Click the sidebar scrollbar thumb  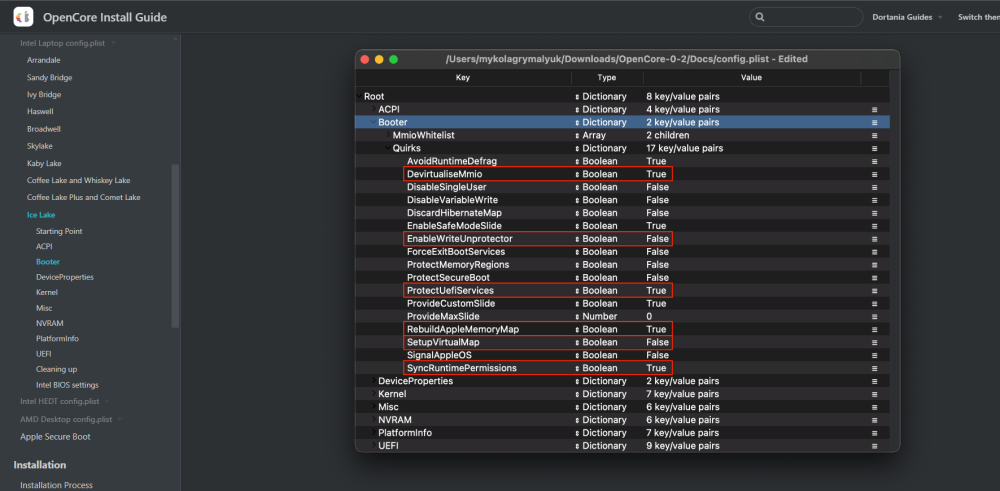(175, 246)
